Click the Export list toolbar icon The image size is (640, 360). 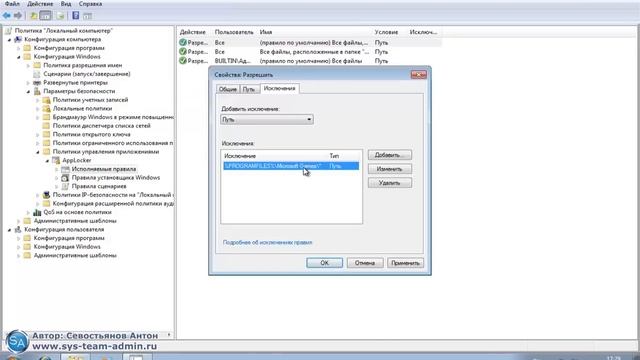[x=60, y=16]
